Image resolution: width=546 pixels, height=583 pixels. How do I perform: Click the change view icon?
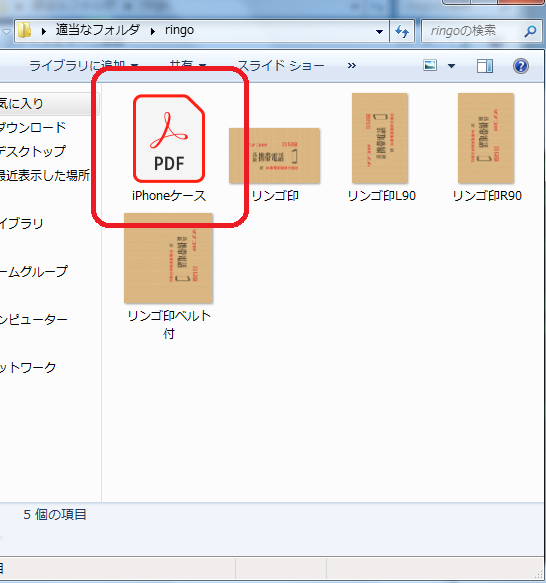(x=430, y=65)
